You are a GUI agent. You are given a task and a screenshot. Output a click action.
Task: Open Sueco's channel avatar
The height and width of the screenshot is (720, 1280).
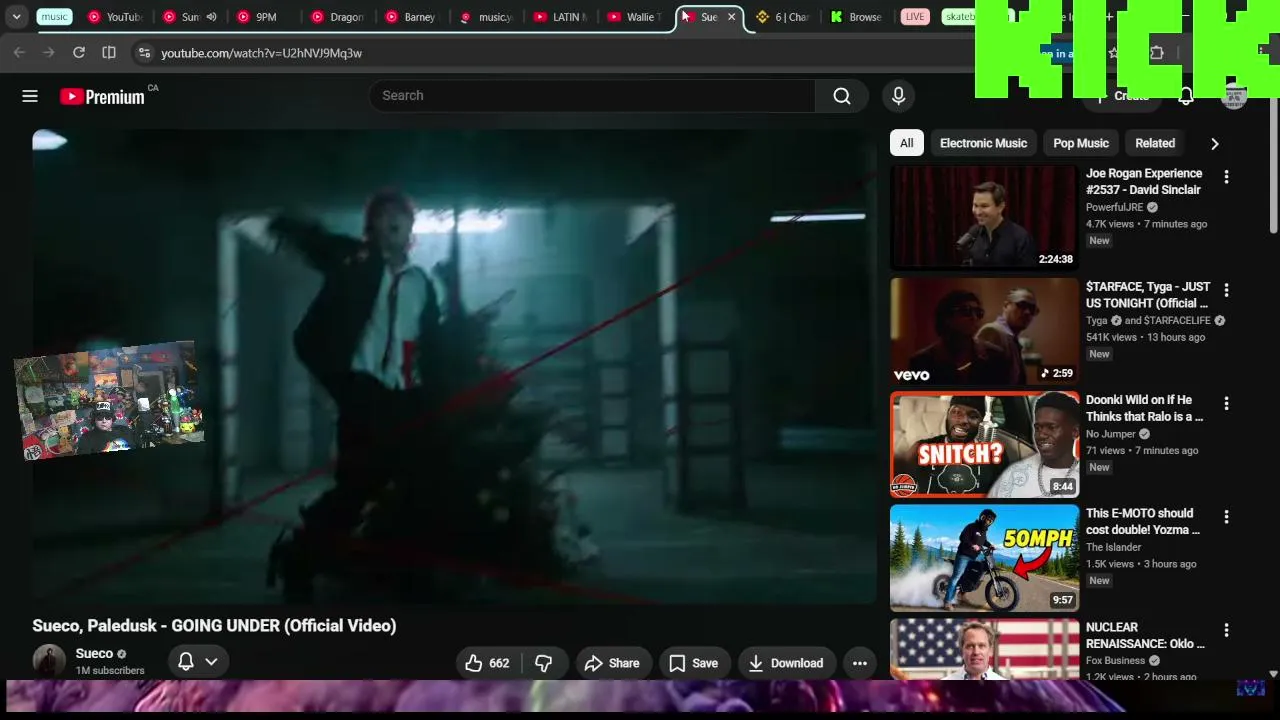click(49, 661)
